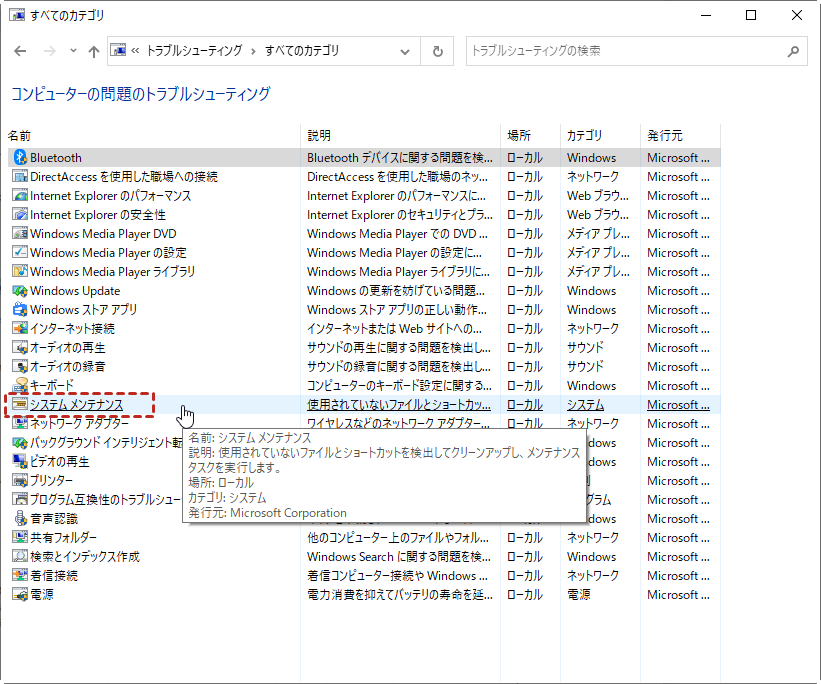Screen dimensions: 821x684
Task: Click the Windows Update troubleshooter icon
Action: [x=20, y=290]
